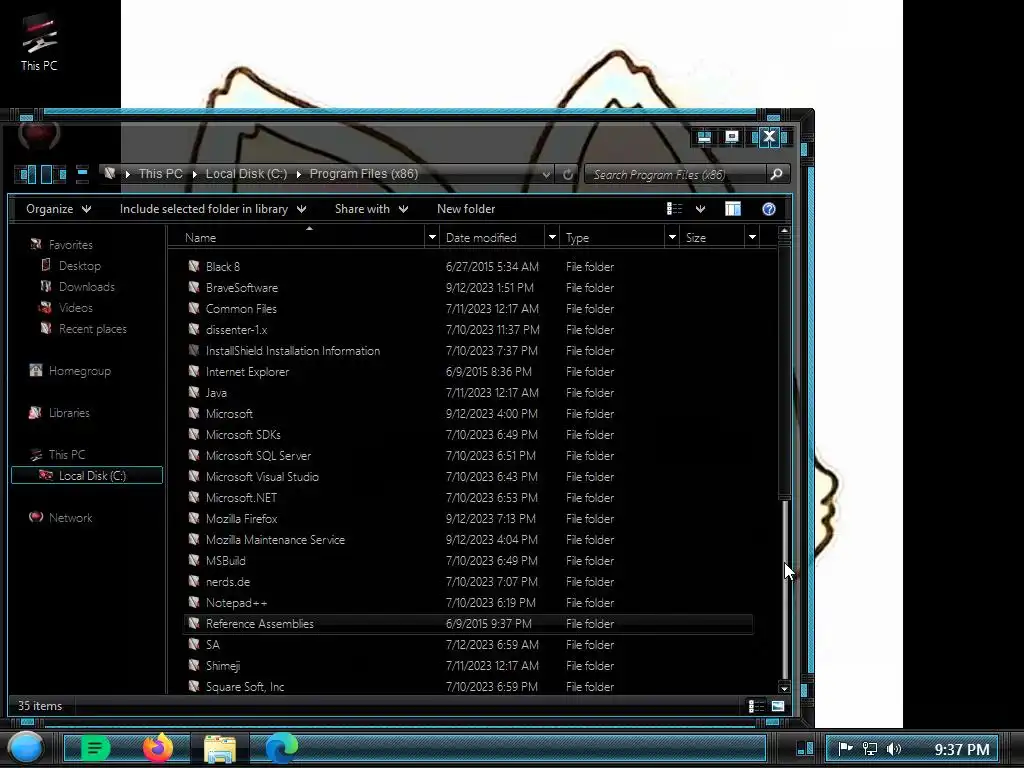This screenshot has height=768, width=1024.
Task: Select the Microsoft Visual Studio folder
Action: pos(262,477)
